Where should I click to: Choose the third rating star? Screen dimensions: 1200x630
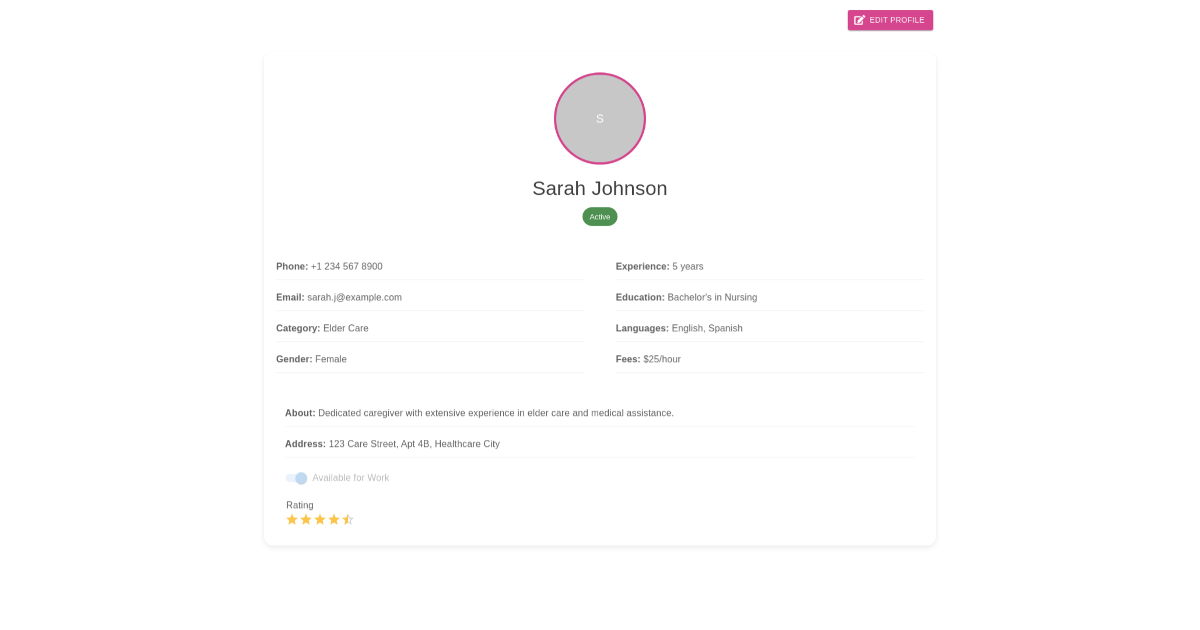[x=320, y=520]
